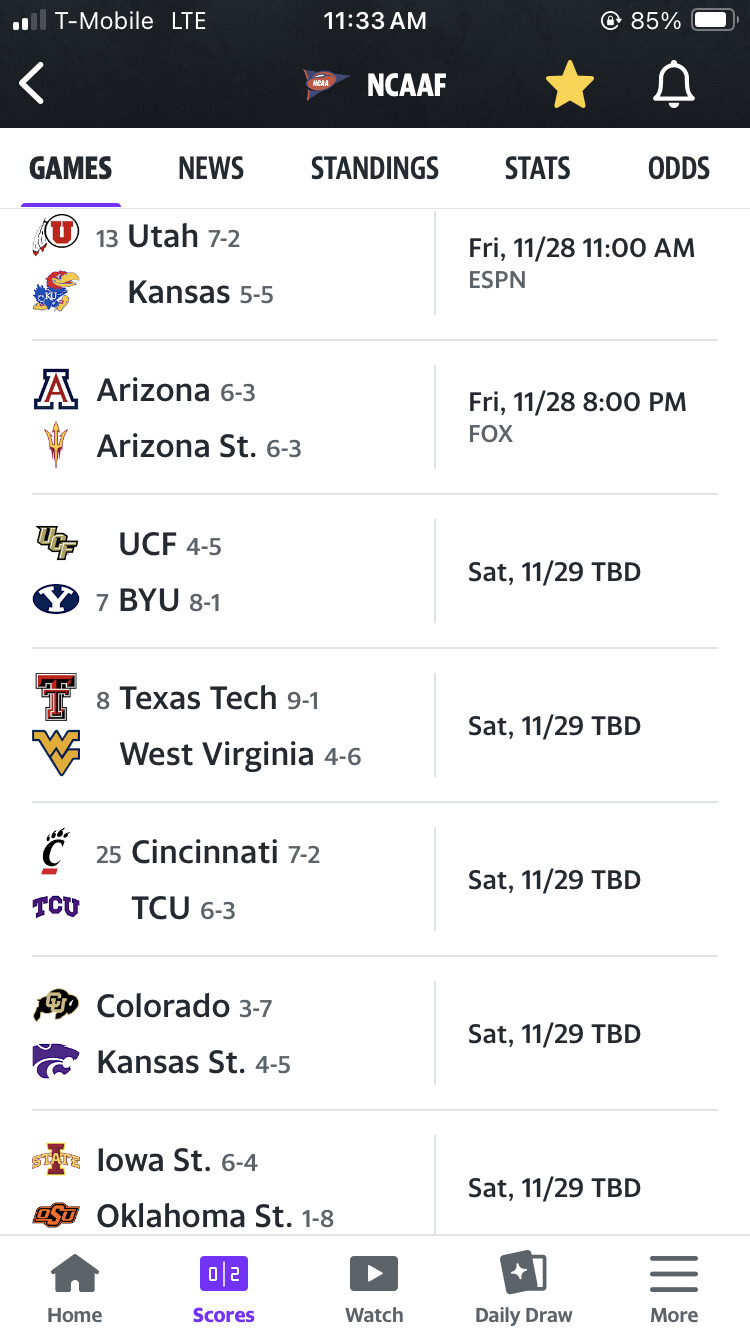Open the Standings tab
The image size is (750, 1334).
click(374, 168)
